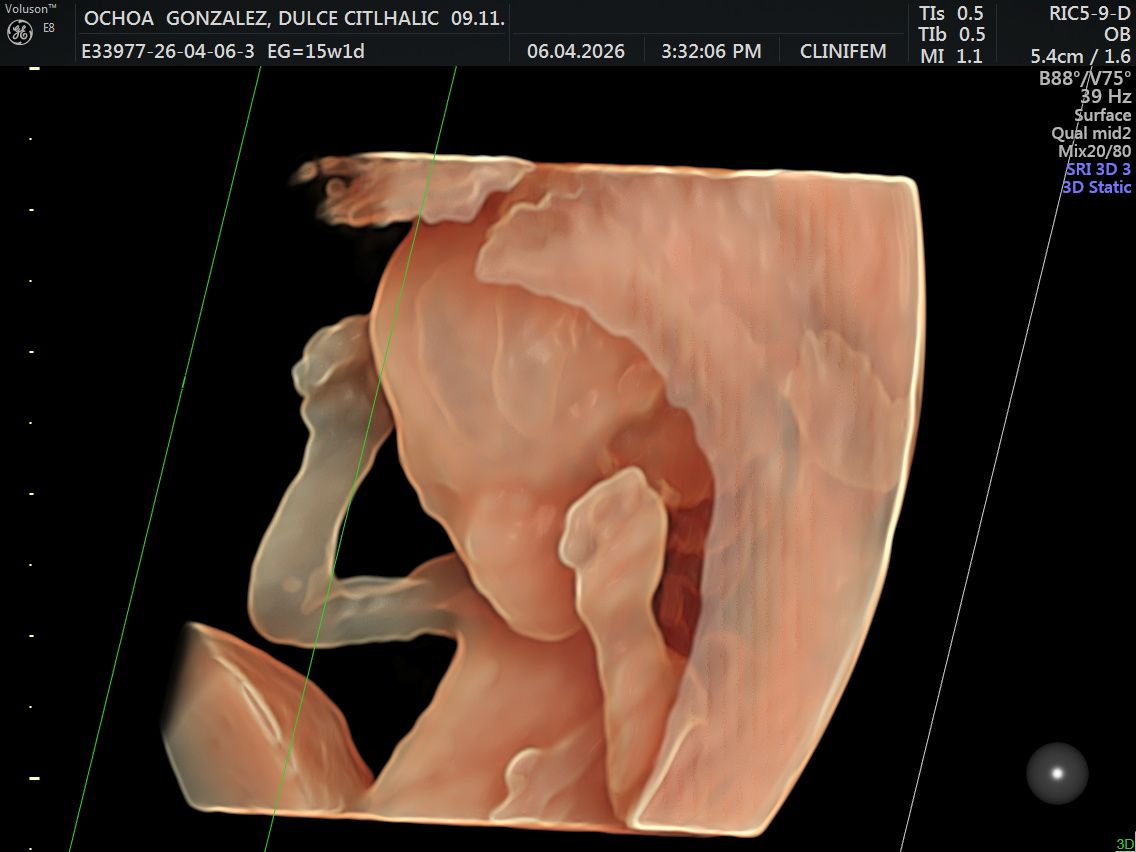Click the CLINIFEM clinic label
This screenshot has height=852, width=1136.
(843, 51)
